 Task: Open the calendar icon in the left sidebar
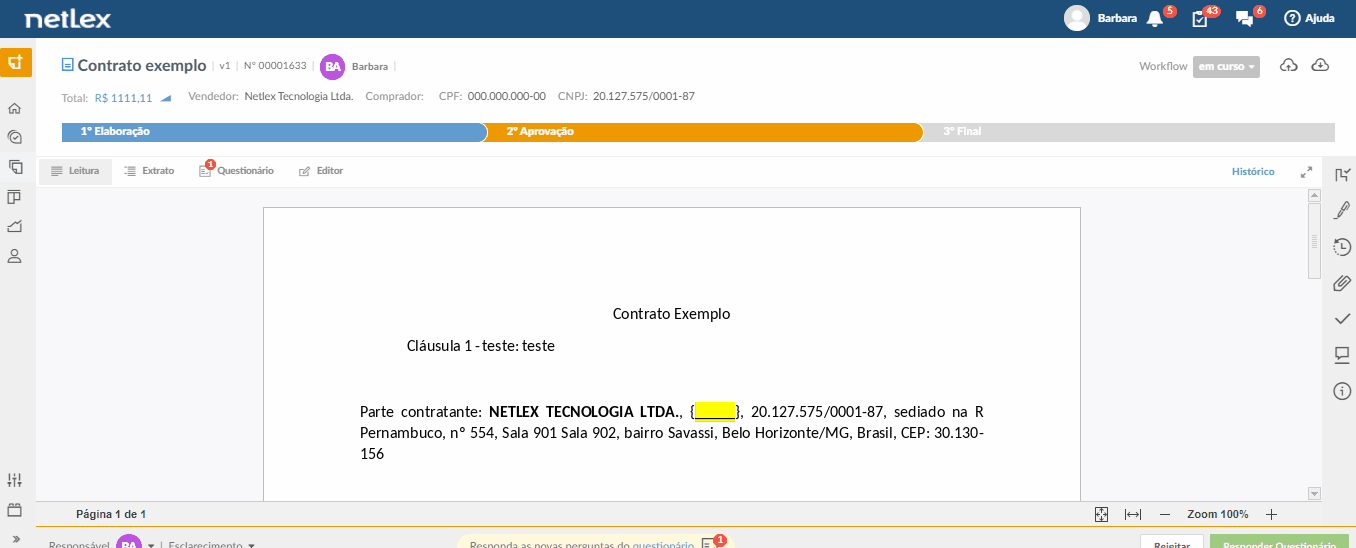click(x=15, y=509)
